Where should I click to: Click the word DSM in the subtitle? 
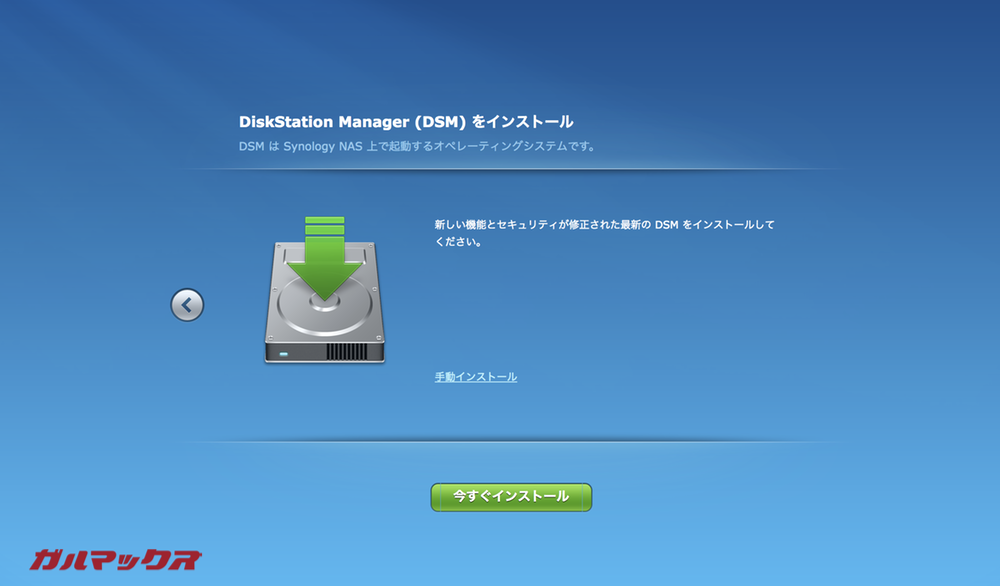pyautogui.click(x=252, y=146)
